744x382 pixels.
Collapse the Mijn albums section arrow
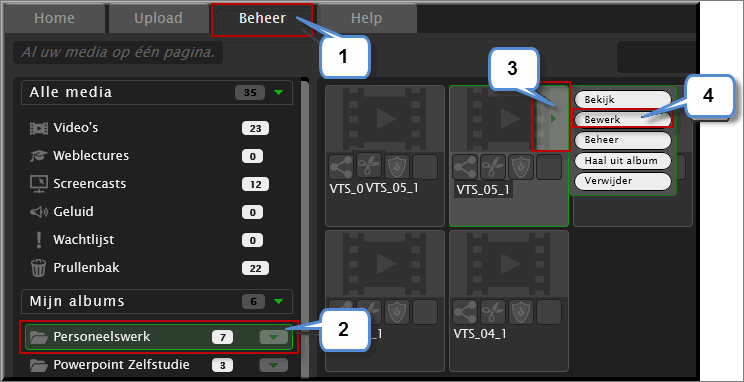(279, 301)
